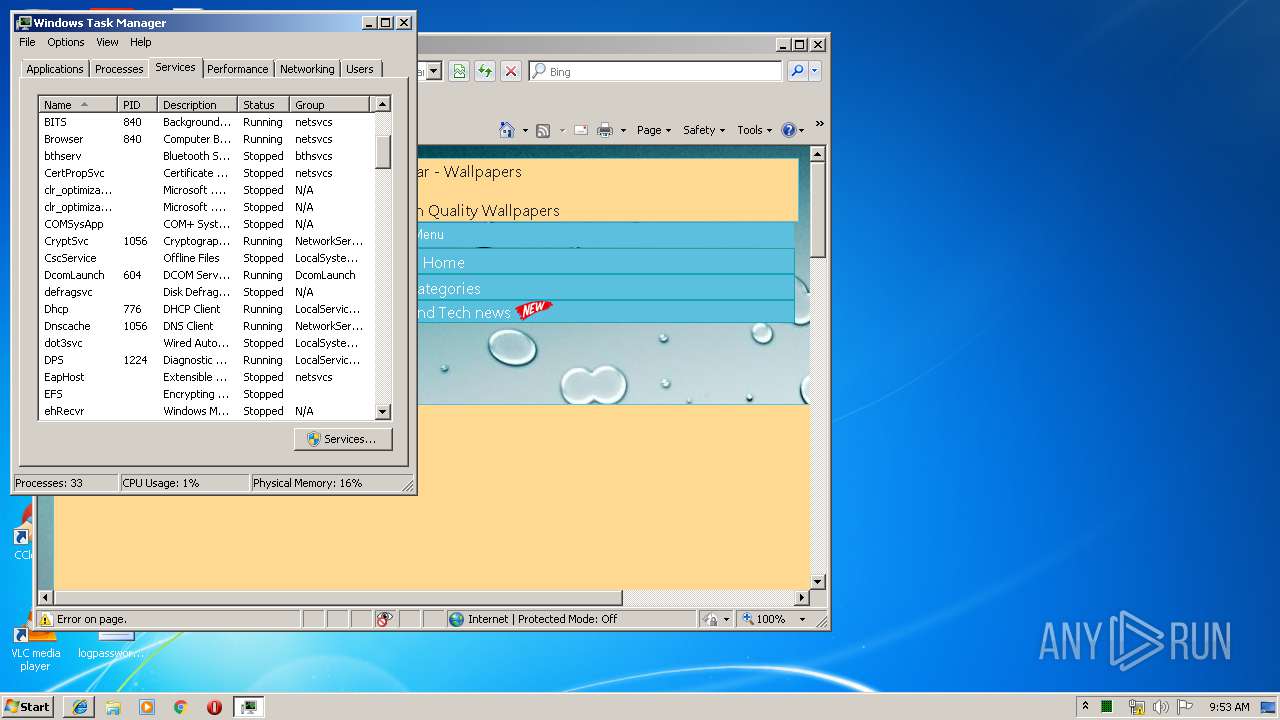Open the Page menu
The height and width of the screenshot is (720, 1280).
coord(653,130)
